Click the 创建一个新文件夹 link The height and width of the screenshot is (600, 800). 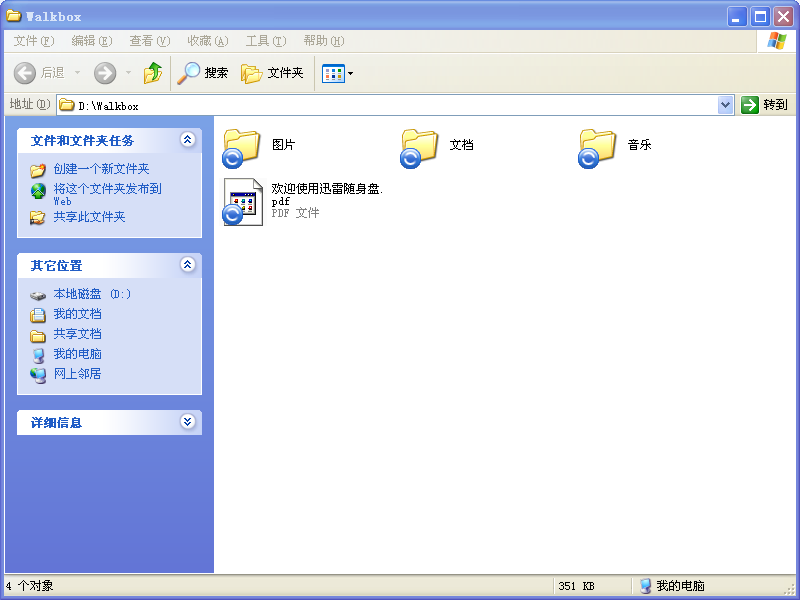click(x=102, y=169)
